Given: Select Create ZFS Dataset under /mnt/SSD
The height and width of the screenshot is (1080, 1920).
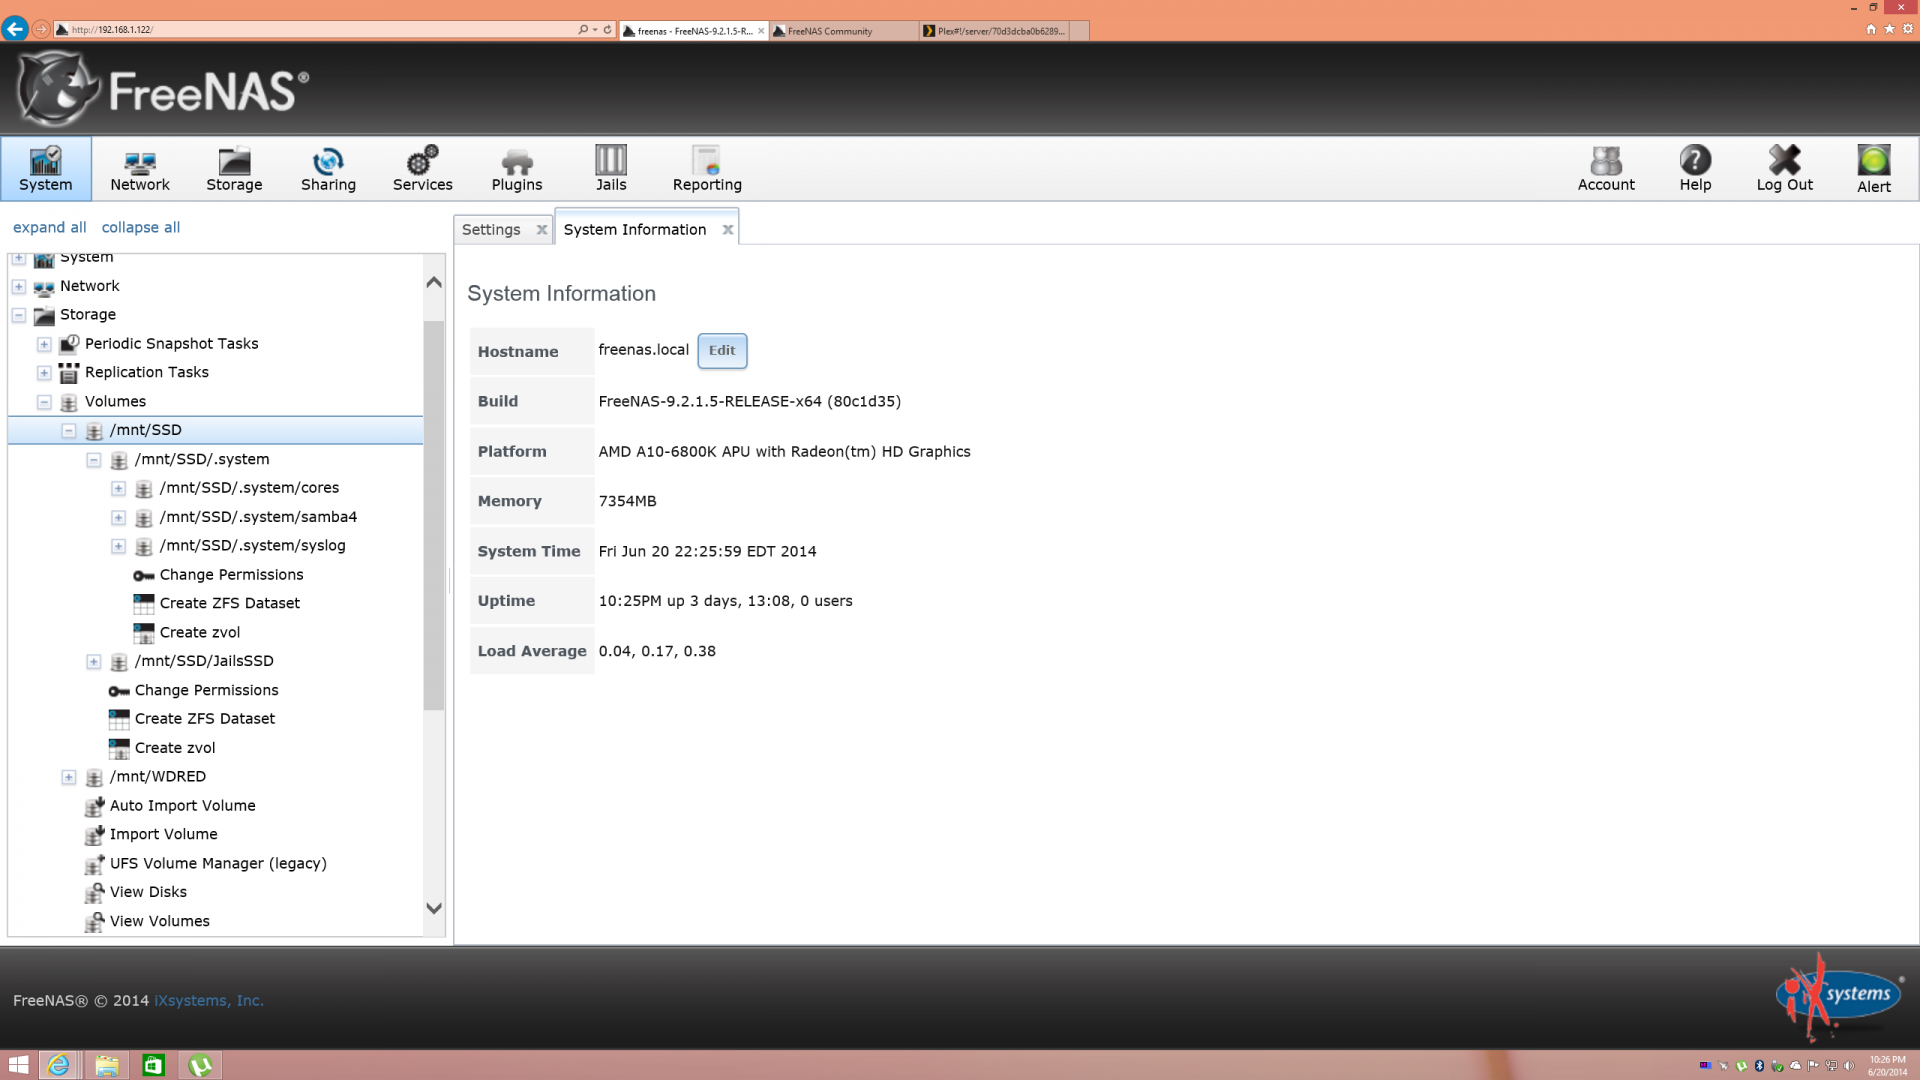Looking at the screenshot, I should click(x=204, y=719).
